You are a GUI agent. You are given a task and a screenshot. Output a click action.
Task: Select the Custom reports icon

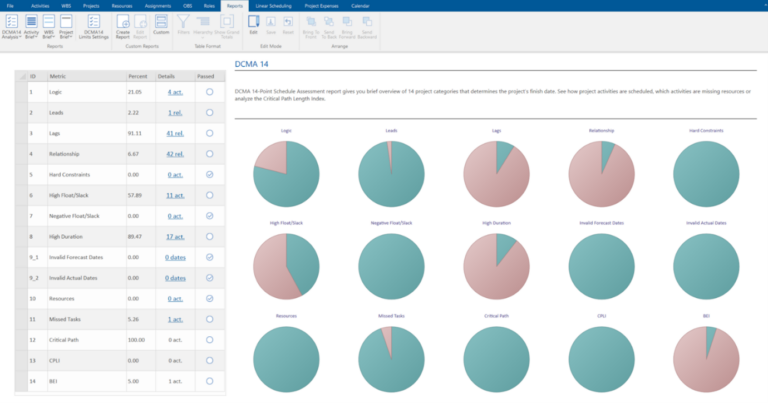162,25
